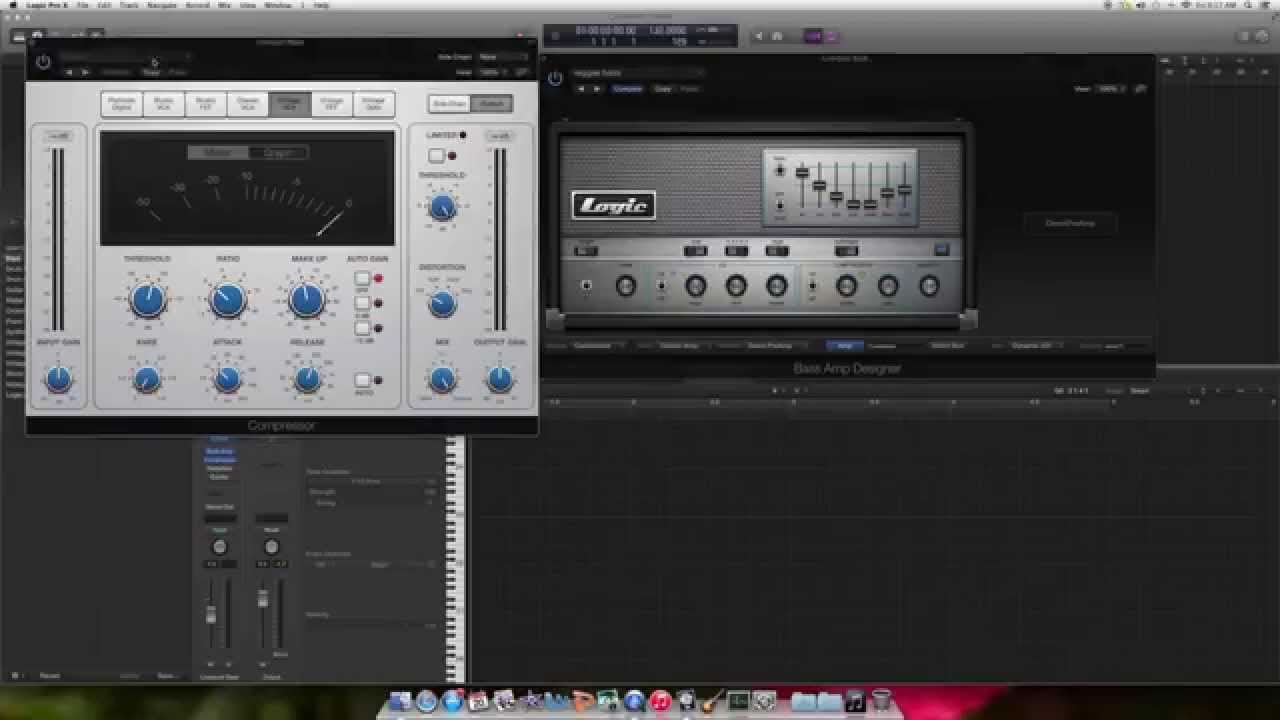1280x720 pixels.
Task: Click the Knee knob
Action: [147, 378]
